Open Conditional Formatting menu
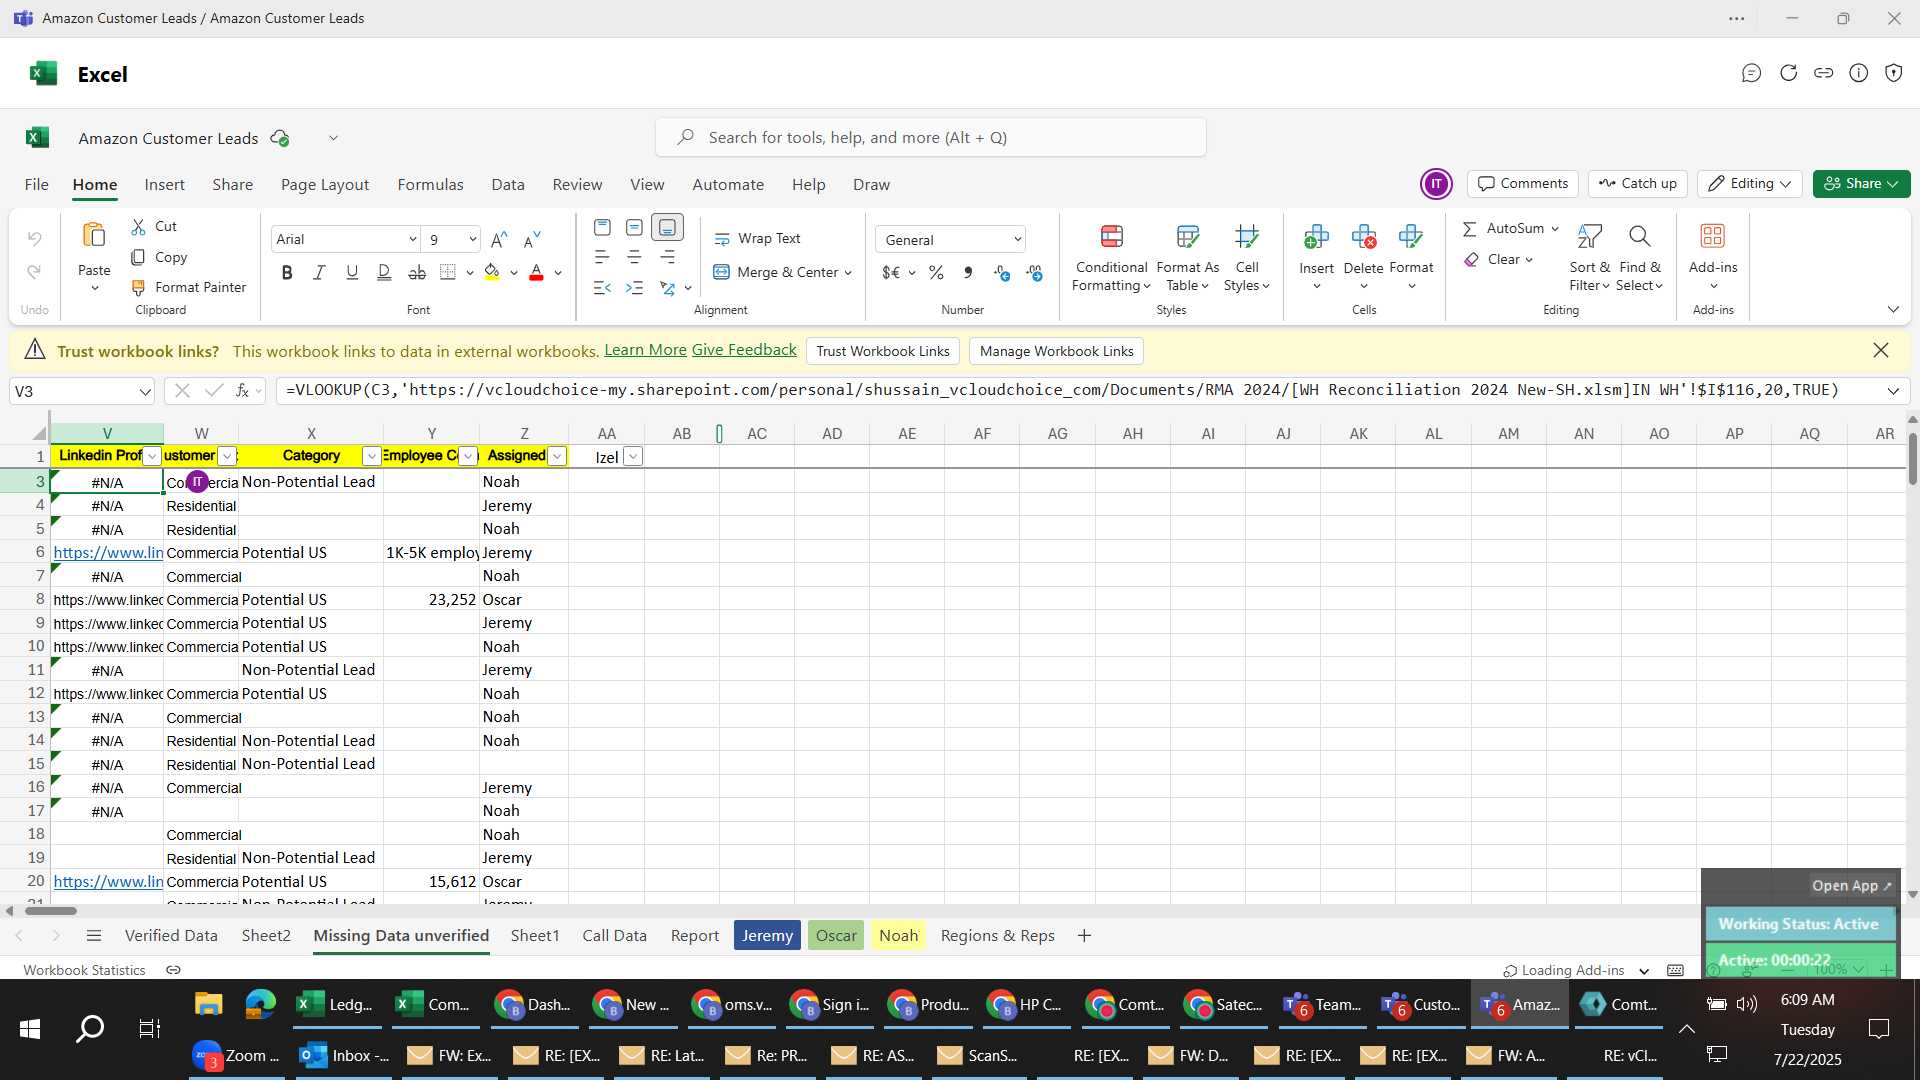The height and width of the screenshot is (1080, 1920). tap(1111, 258)
